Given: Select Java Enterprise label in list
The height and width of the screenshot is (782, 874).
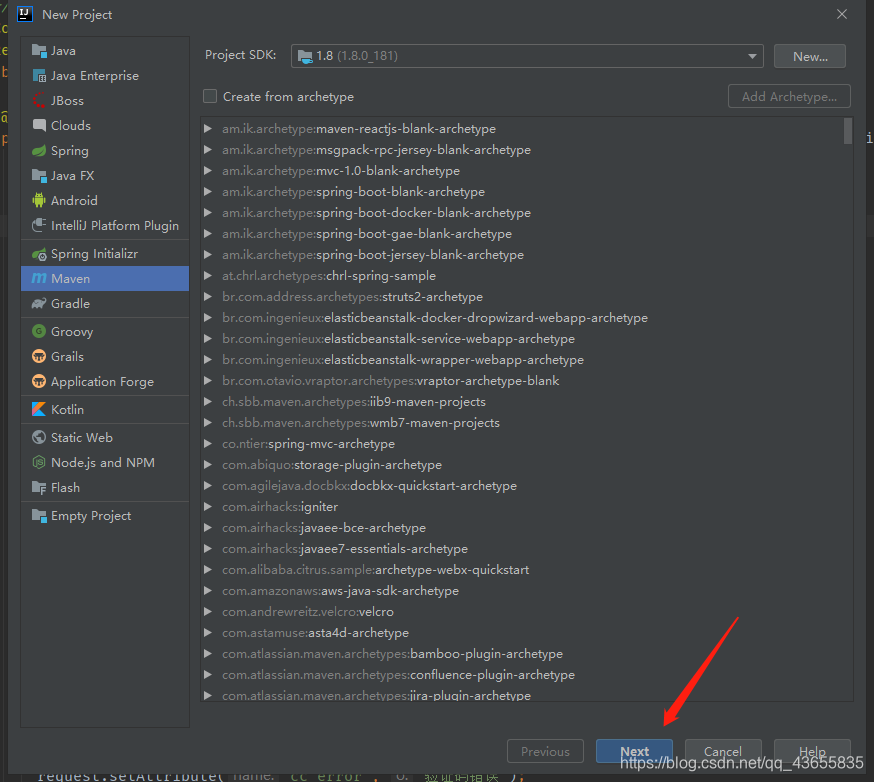Looking at the screenshot, I should coord(95,76).
